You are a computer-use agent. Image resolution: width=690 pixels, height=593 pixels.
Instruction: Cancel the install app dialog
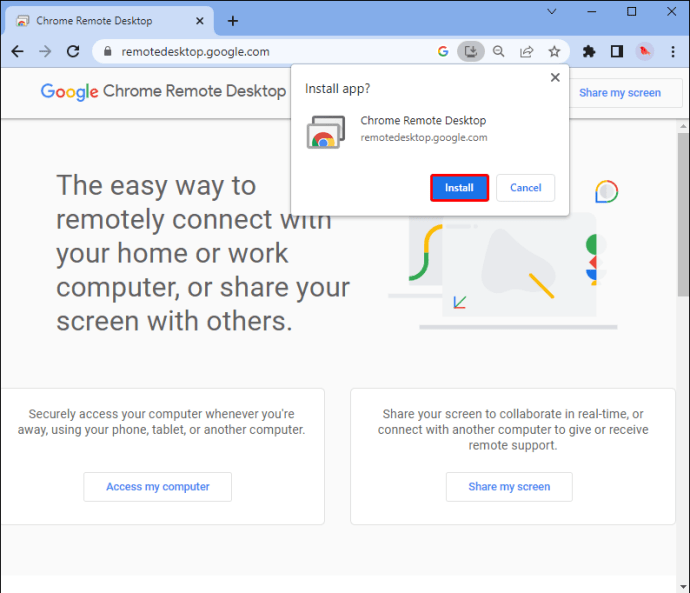[x=525, y=188]
